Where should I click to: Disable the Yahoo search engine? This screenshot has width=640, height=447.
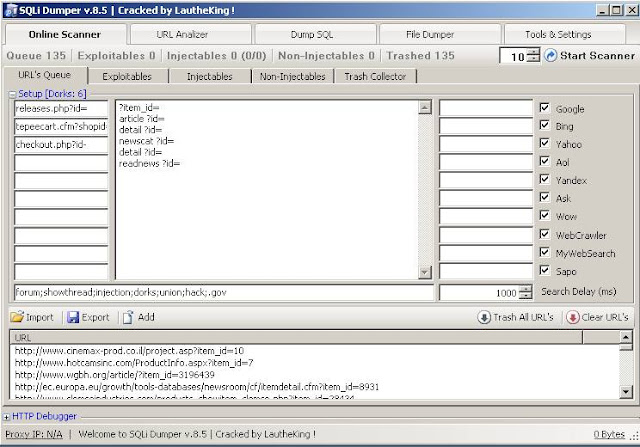click(x=544, y=143)
